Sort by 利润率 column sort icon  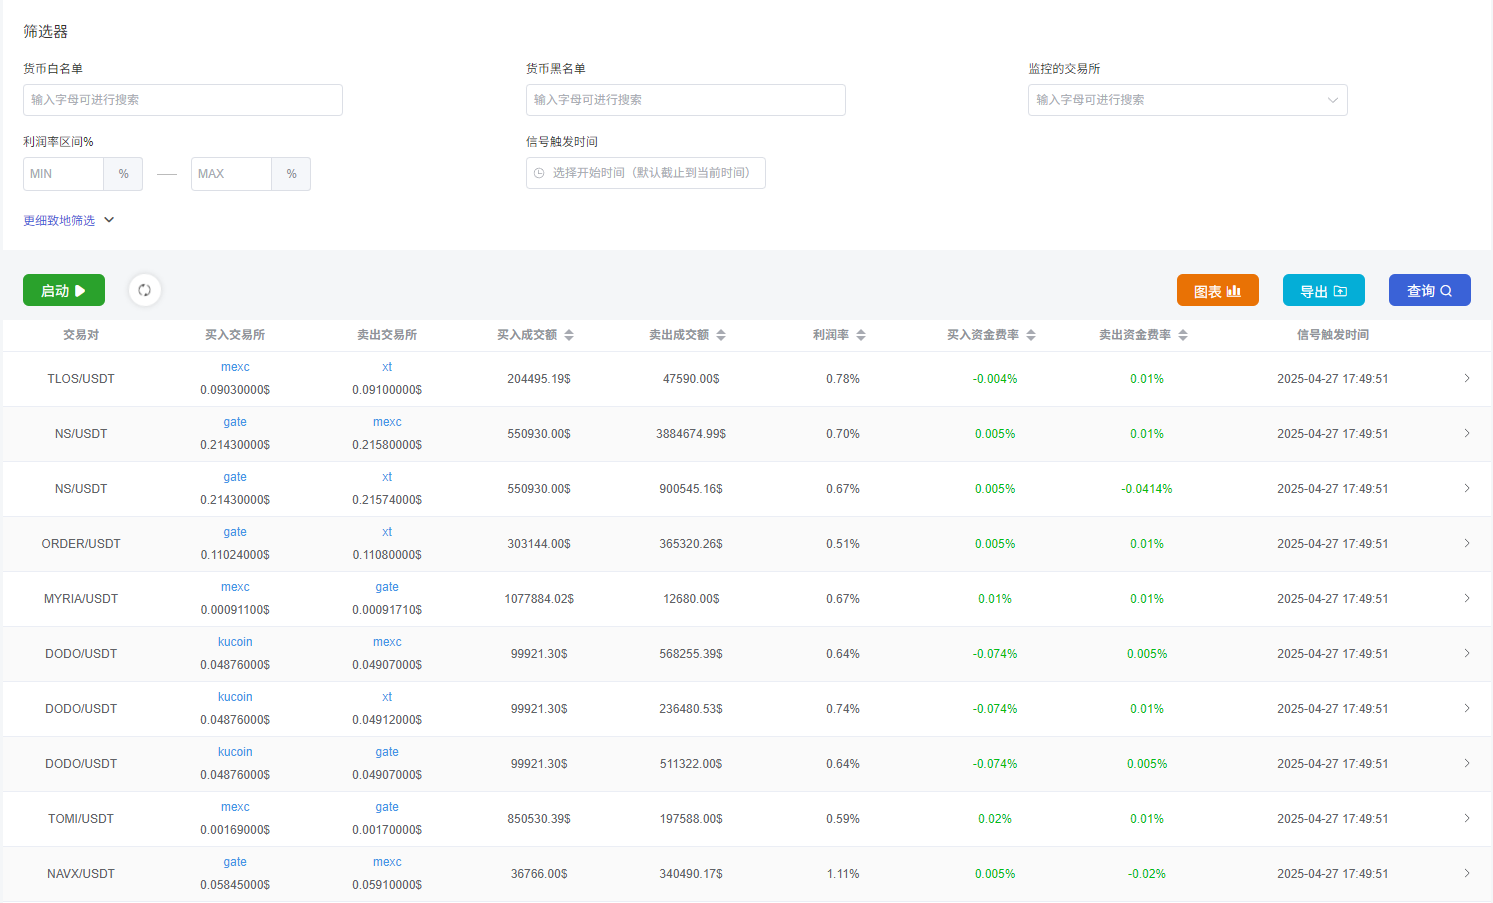861,335
